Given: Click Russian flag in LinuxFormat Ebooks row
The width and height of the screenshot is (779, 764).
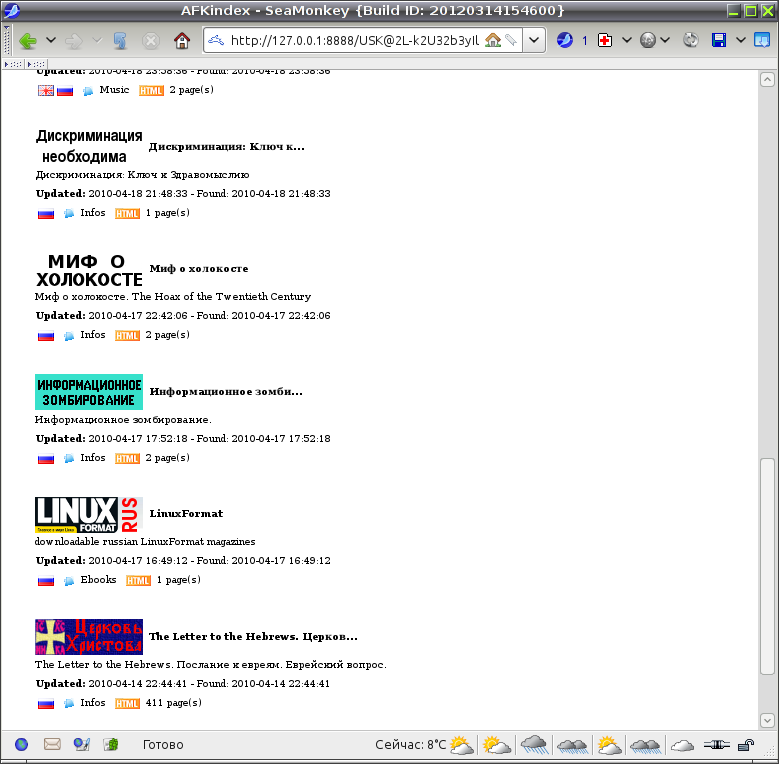Looking at the screenshot, I should (46, 581).
